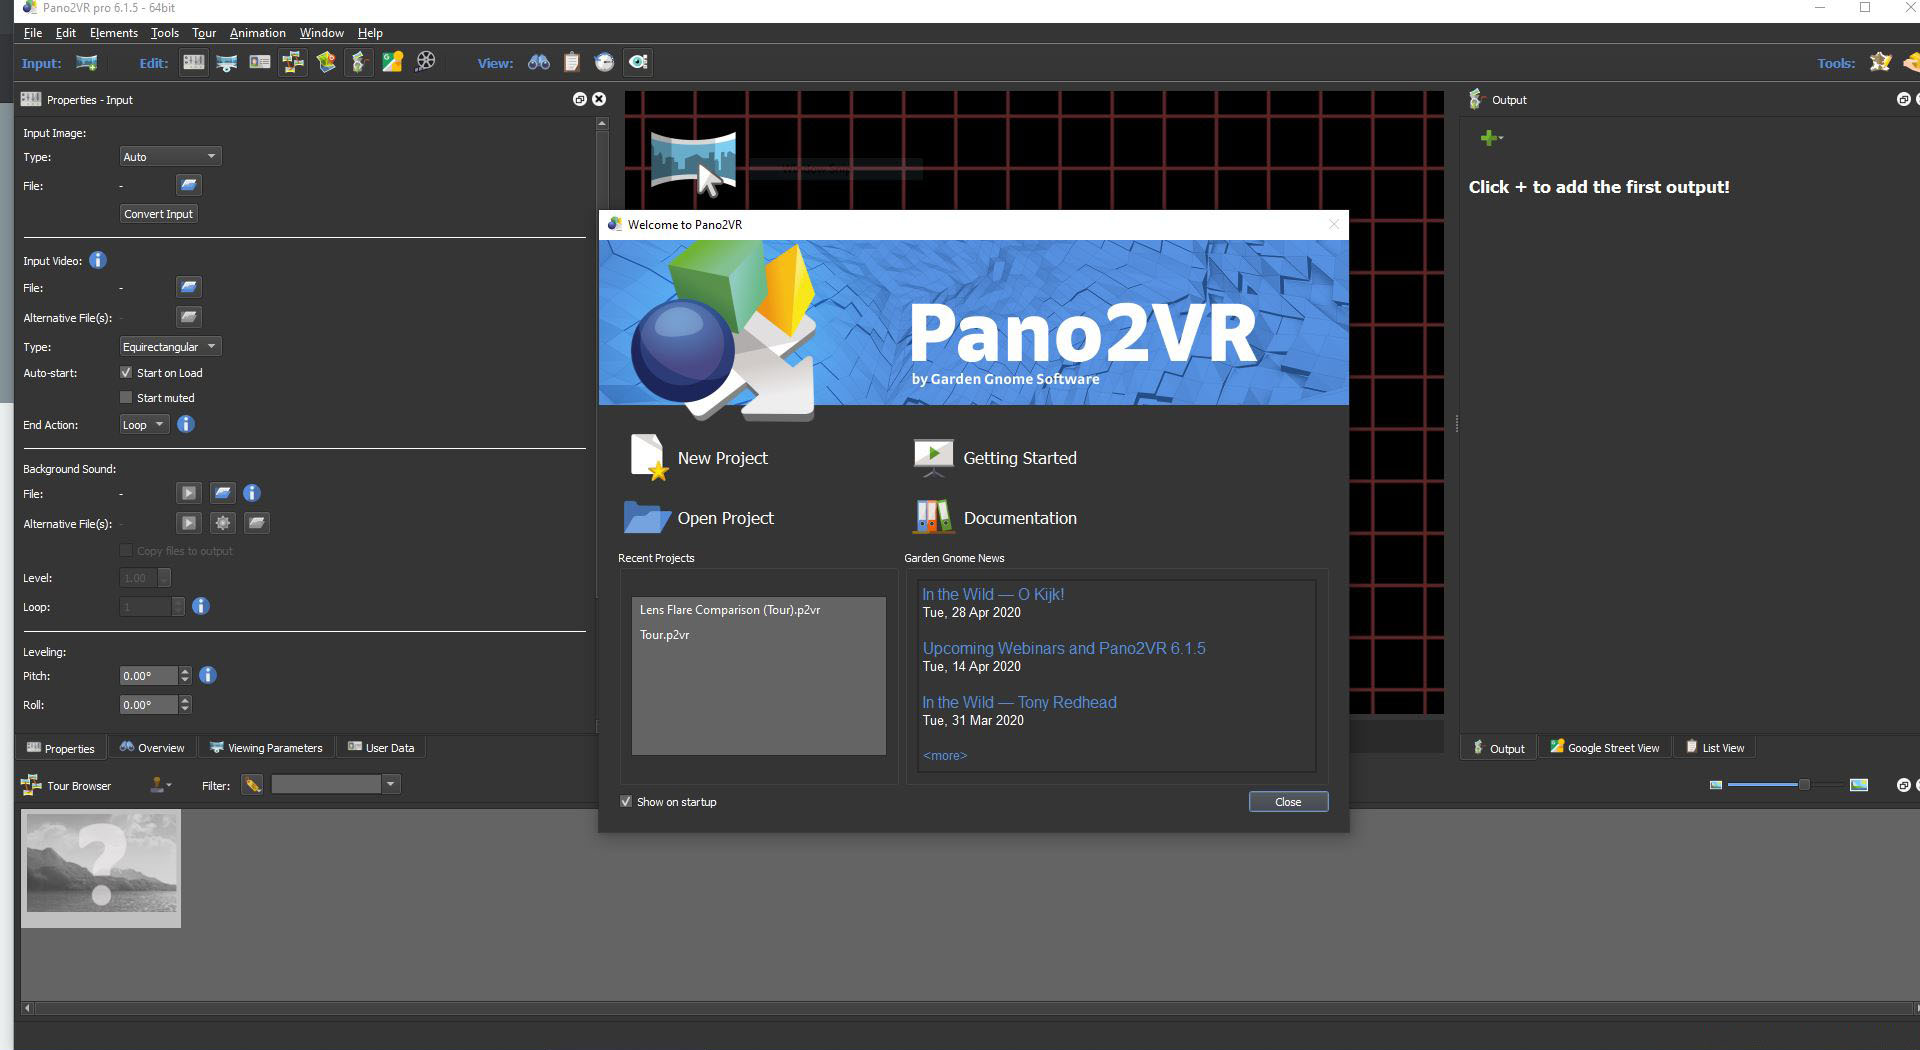Switch to the Google Street View tab
This screenshot has width=1920, height=1050.
pyautogui.click(x=1604, y=747)
